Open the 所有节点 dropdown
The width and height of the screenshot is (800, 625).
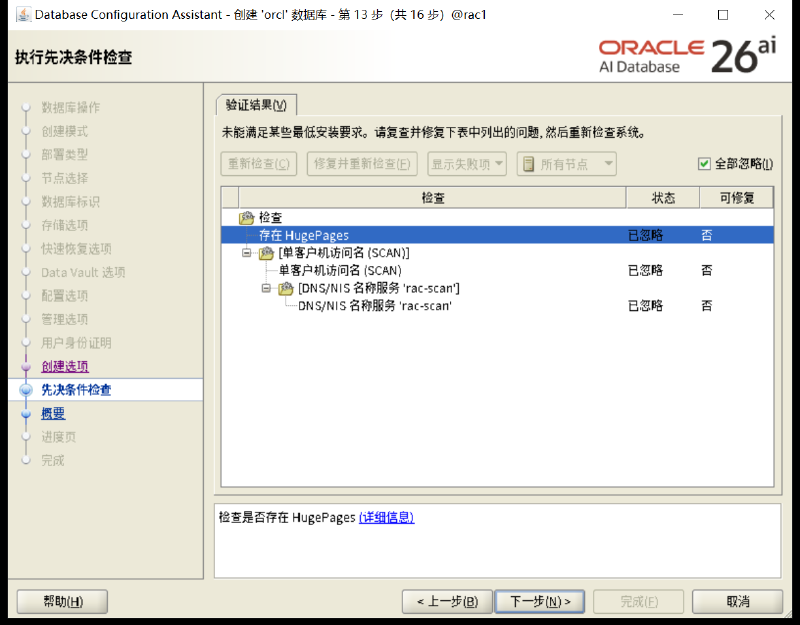[x=566, y=164]
